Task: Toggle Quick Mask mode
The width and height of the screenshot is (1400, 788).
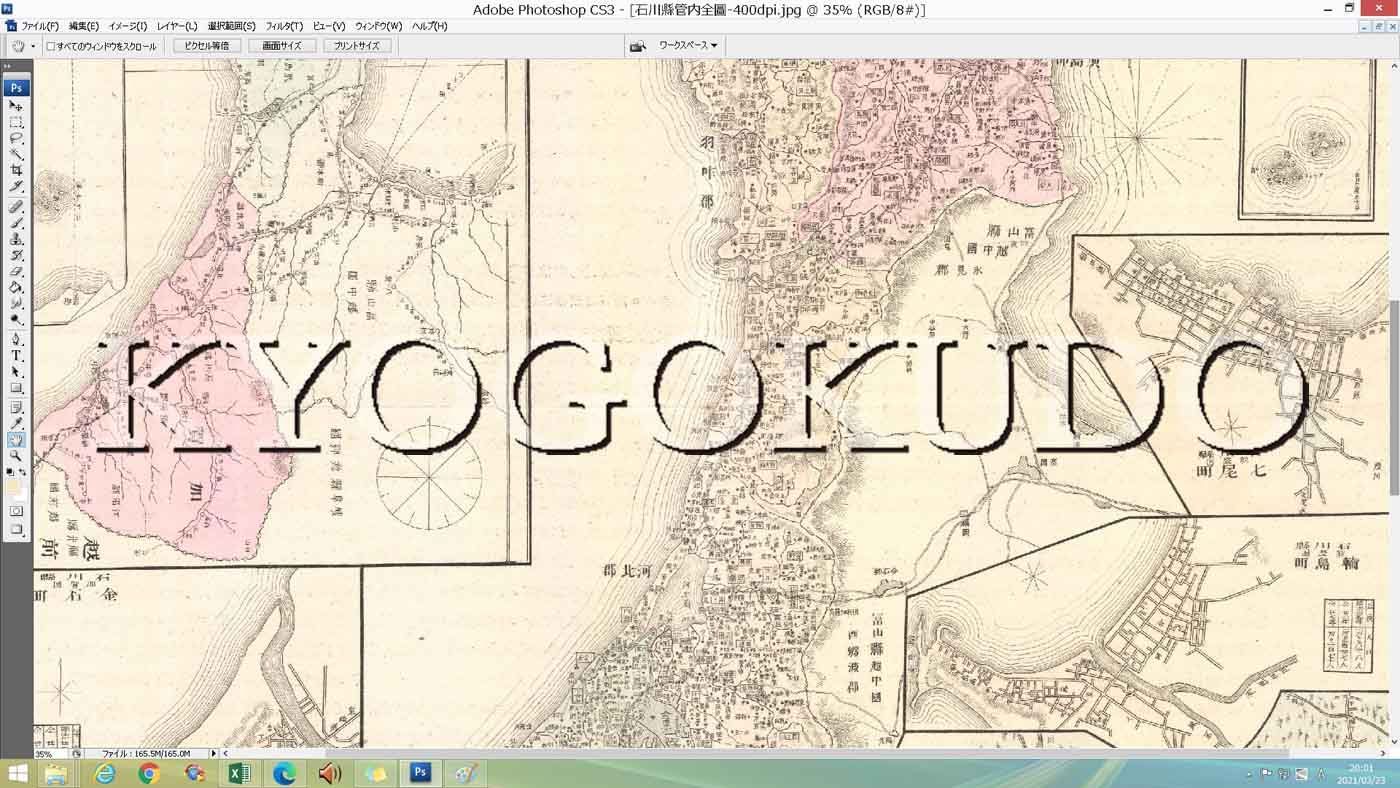Action: [16, 511]
